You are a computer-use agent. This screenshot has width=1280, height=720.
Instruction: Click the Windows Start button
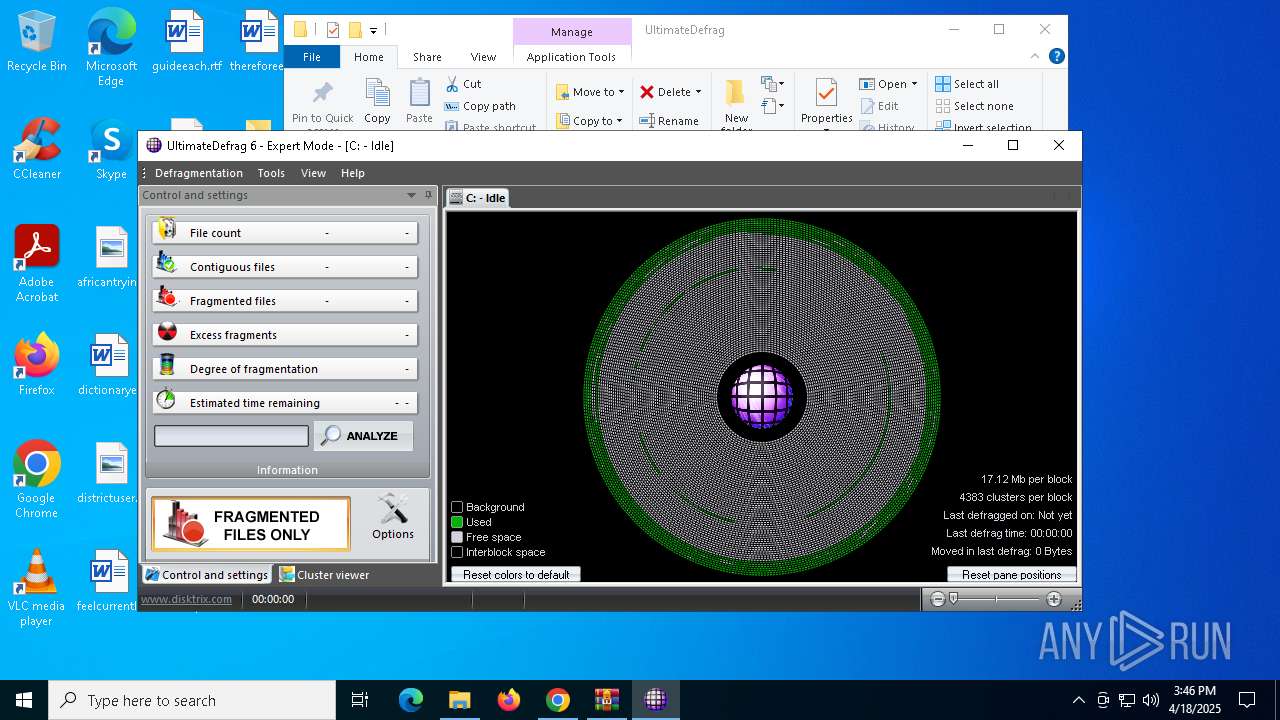tap(24, 700)
